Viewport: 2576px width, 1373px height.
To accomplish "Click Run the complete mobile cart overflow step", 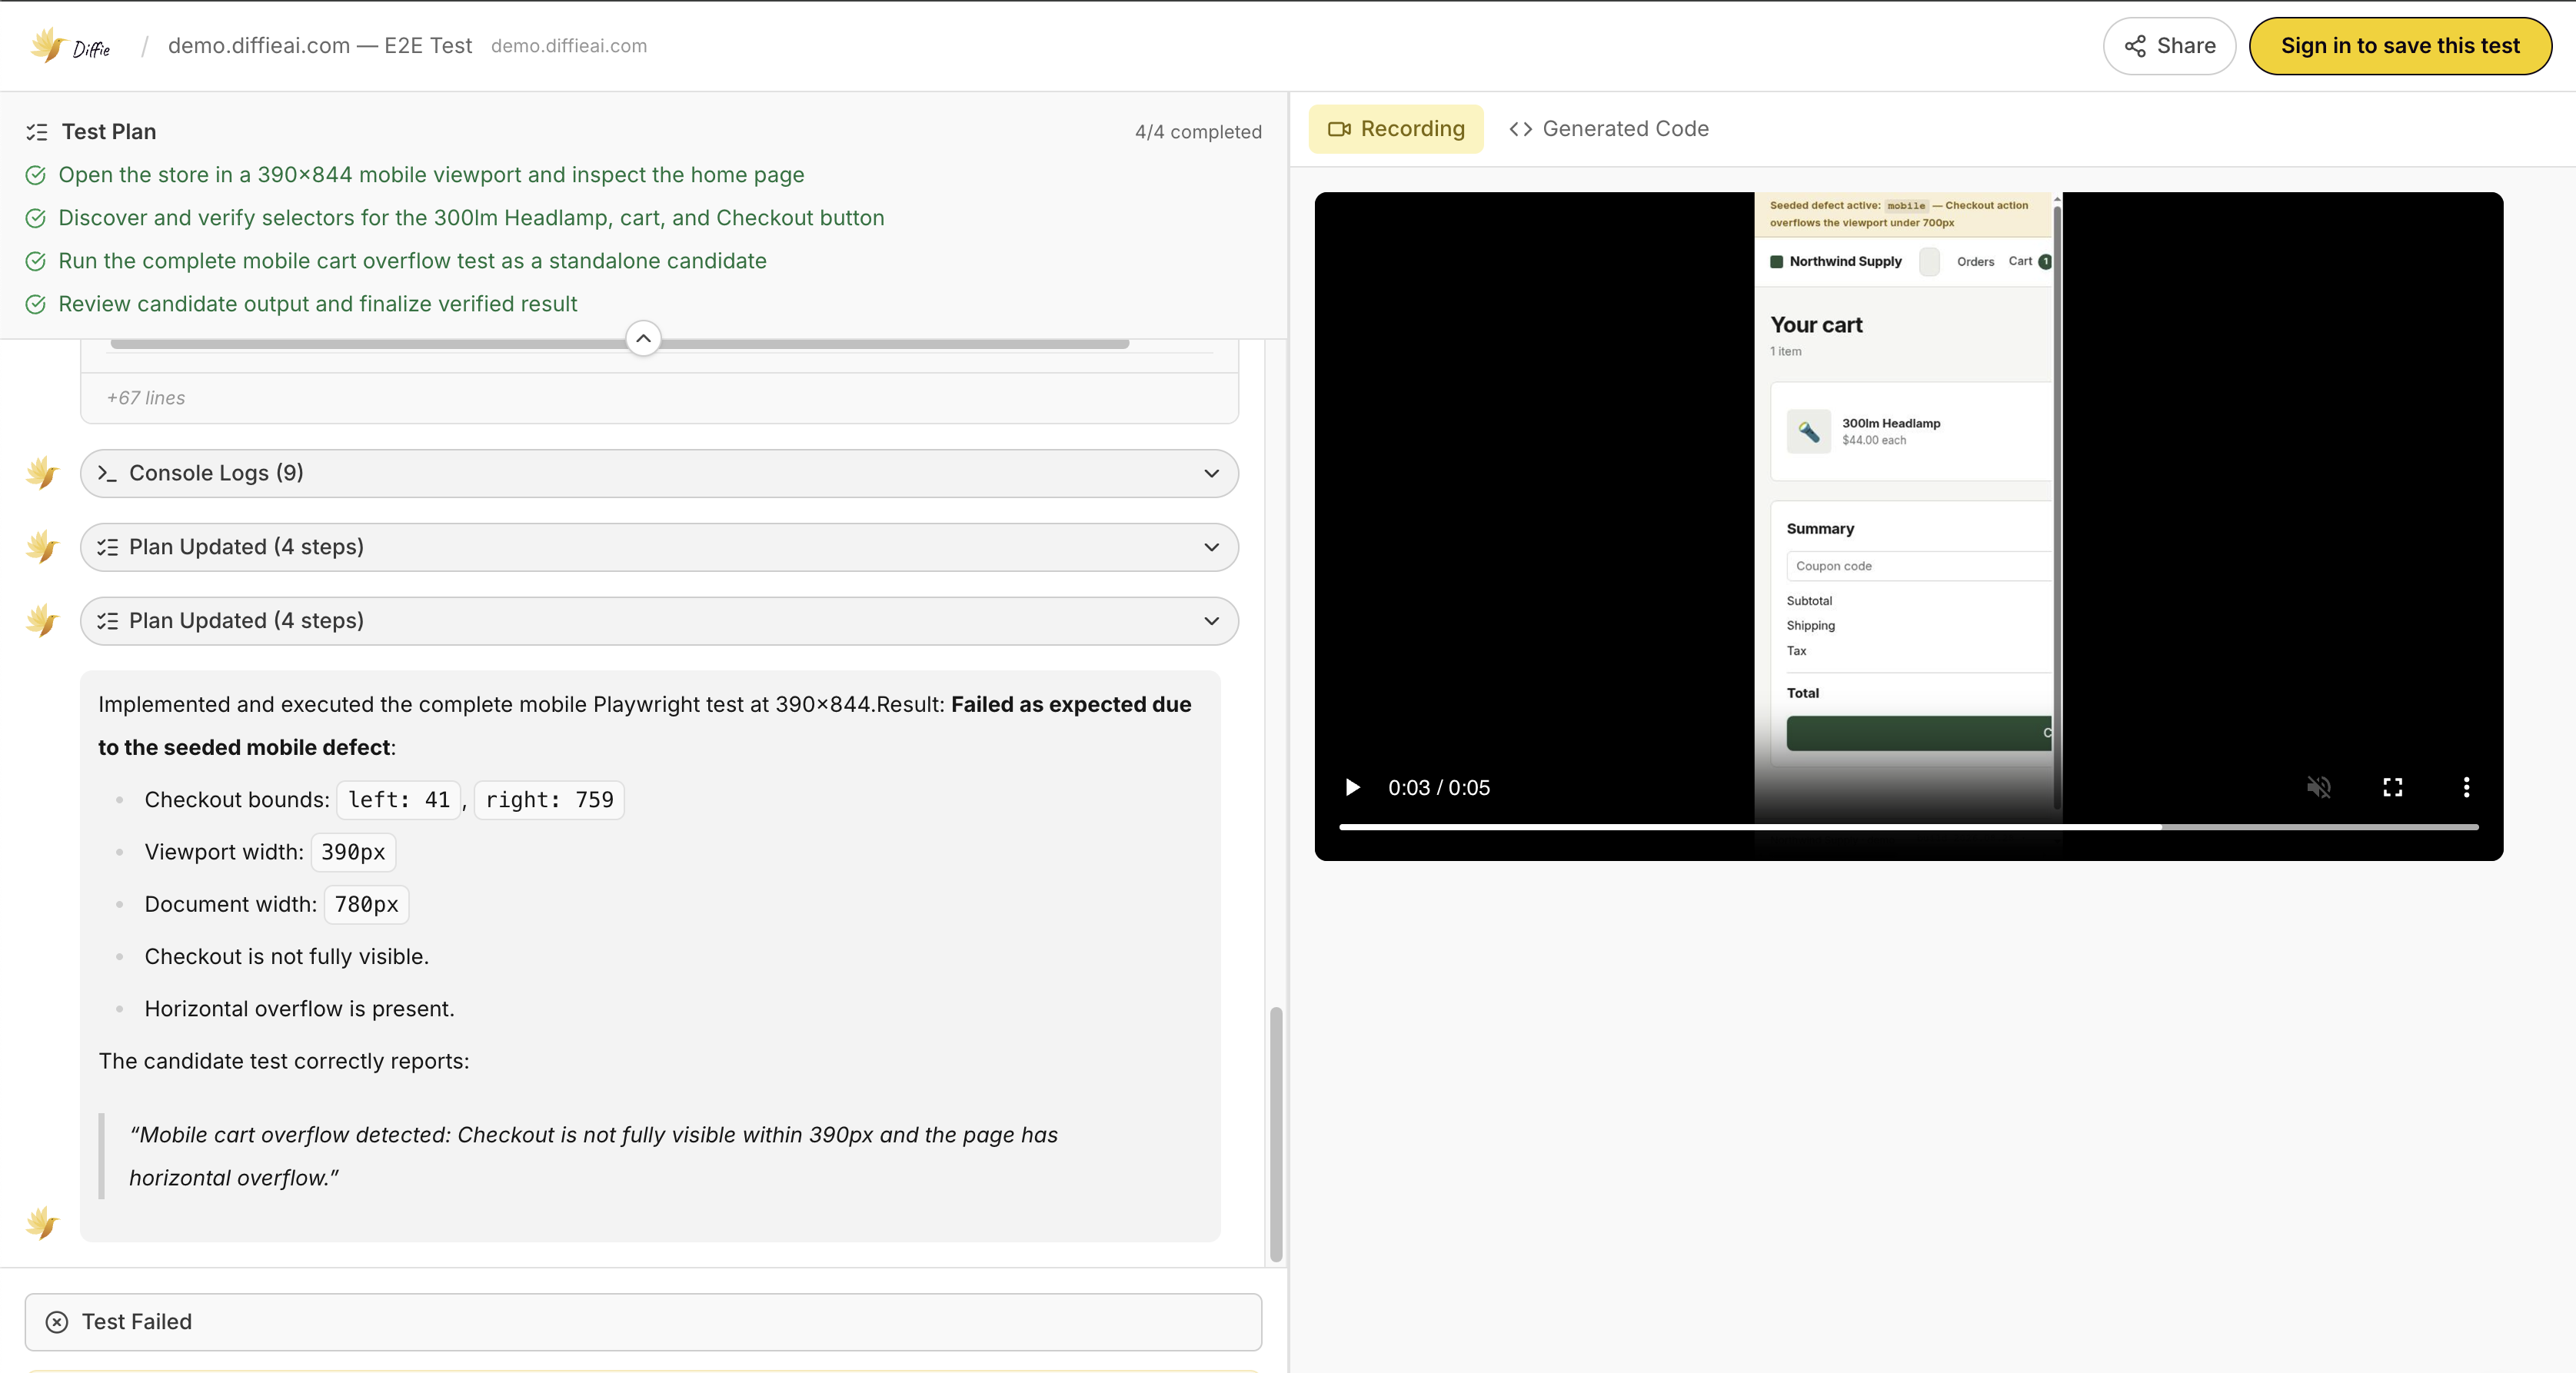I will click(x=412, y=261).
